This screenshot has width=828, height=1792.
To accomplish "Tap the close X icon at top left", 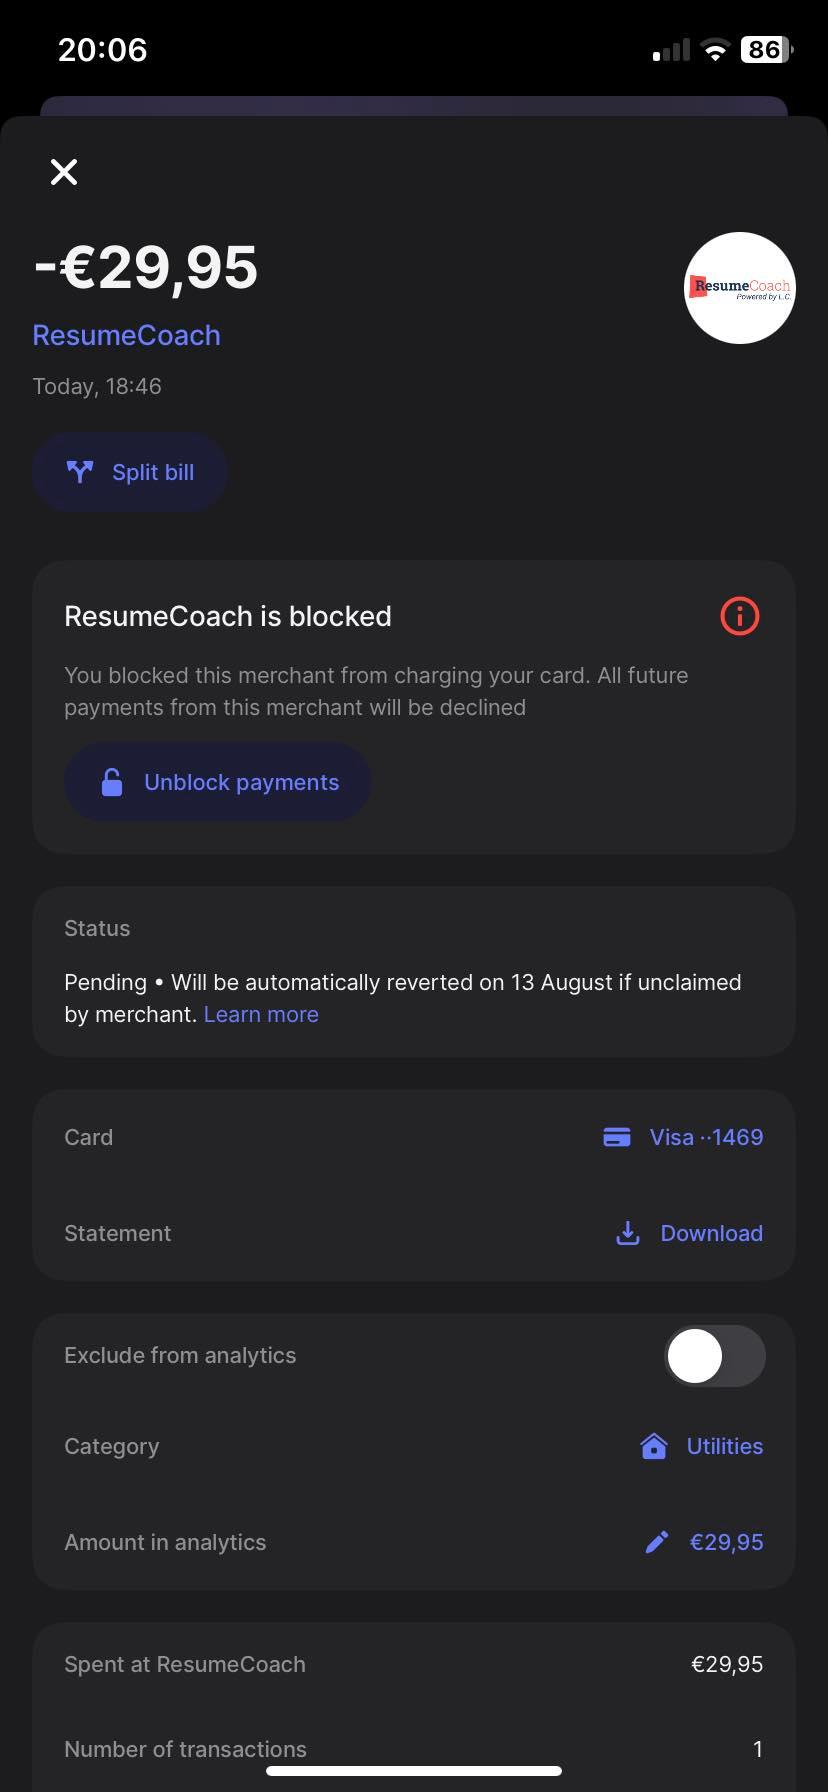I will coord(64,171).
